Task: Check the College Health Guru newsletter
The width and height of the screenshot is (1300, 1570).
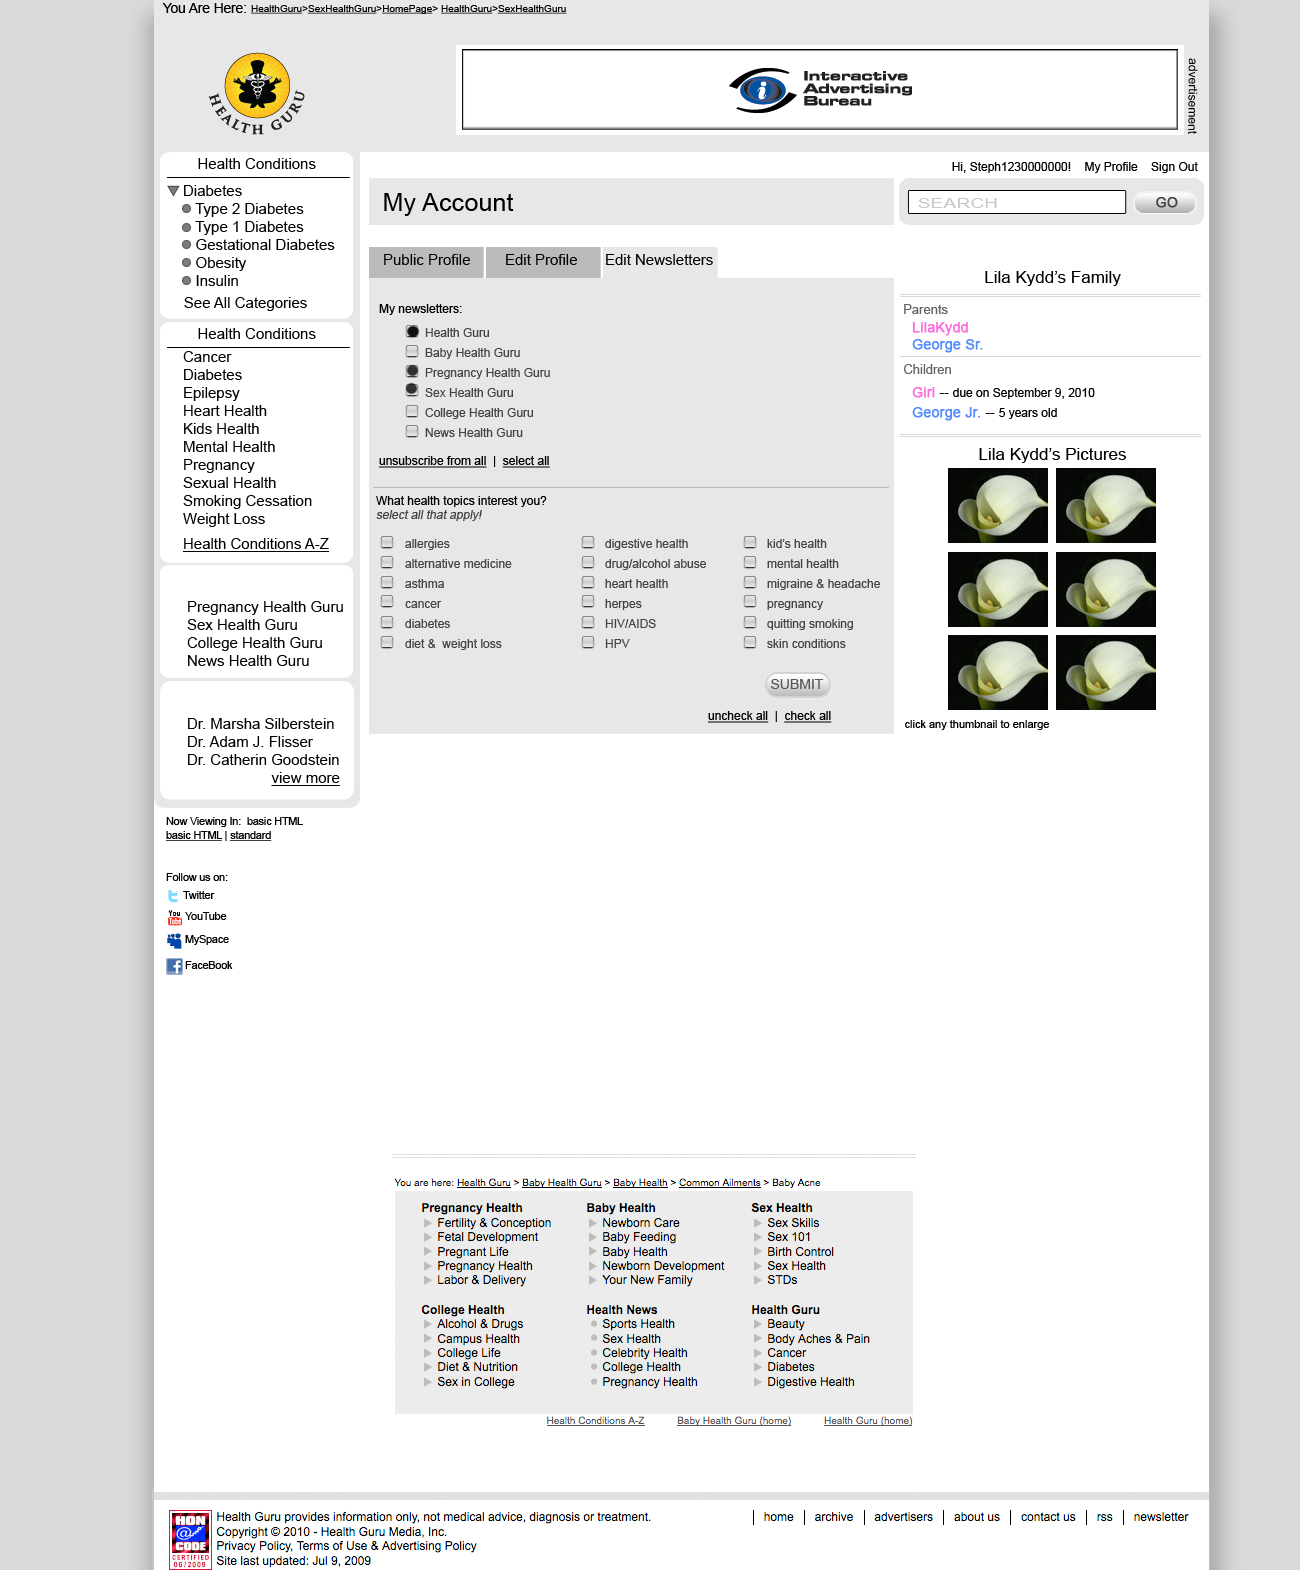Action: tap(412, 411)
